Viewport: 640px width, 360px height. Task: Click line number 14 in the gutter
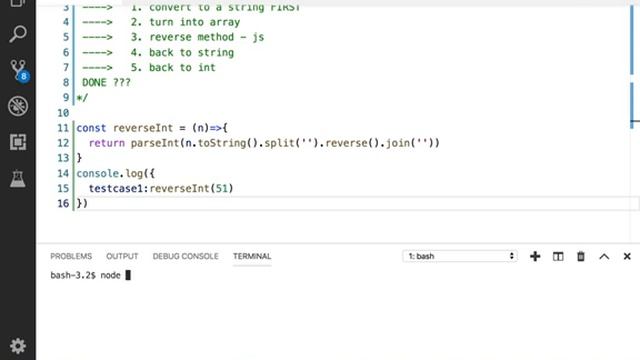pos(63,173)
